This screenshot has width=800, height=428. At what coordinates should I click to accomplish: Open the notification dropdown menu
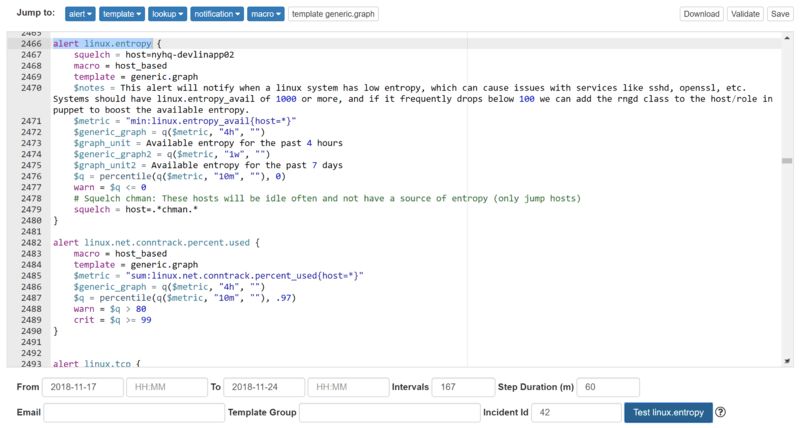[217, 14]
